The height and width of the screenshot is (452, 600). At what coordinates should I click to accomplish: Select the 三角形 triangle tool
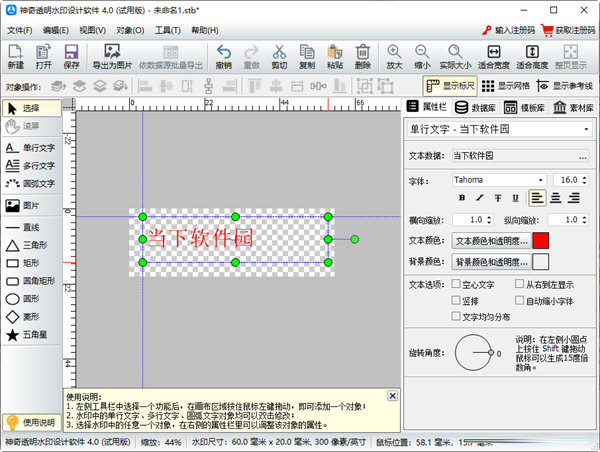[32, 245]
